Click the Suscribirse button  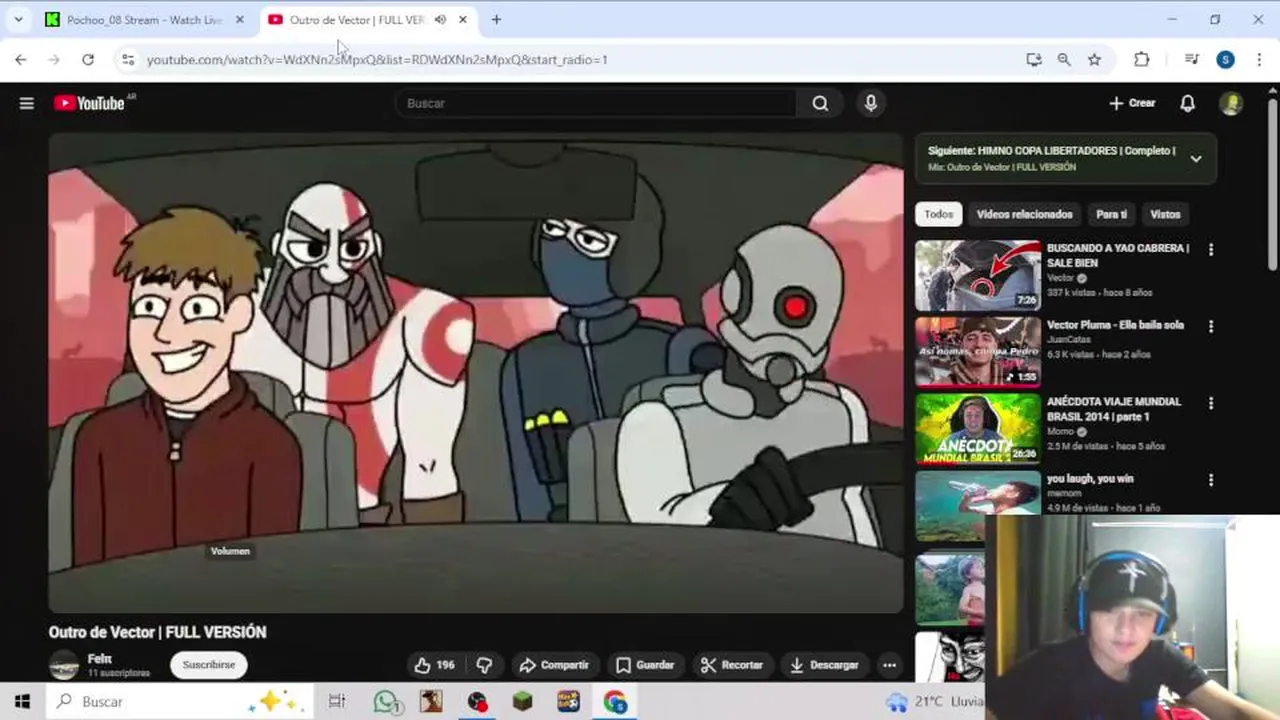pos(209,665)
